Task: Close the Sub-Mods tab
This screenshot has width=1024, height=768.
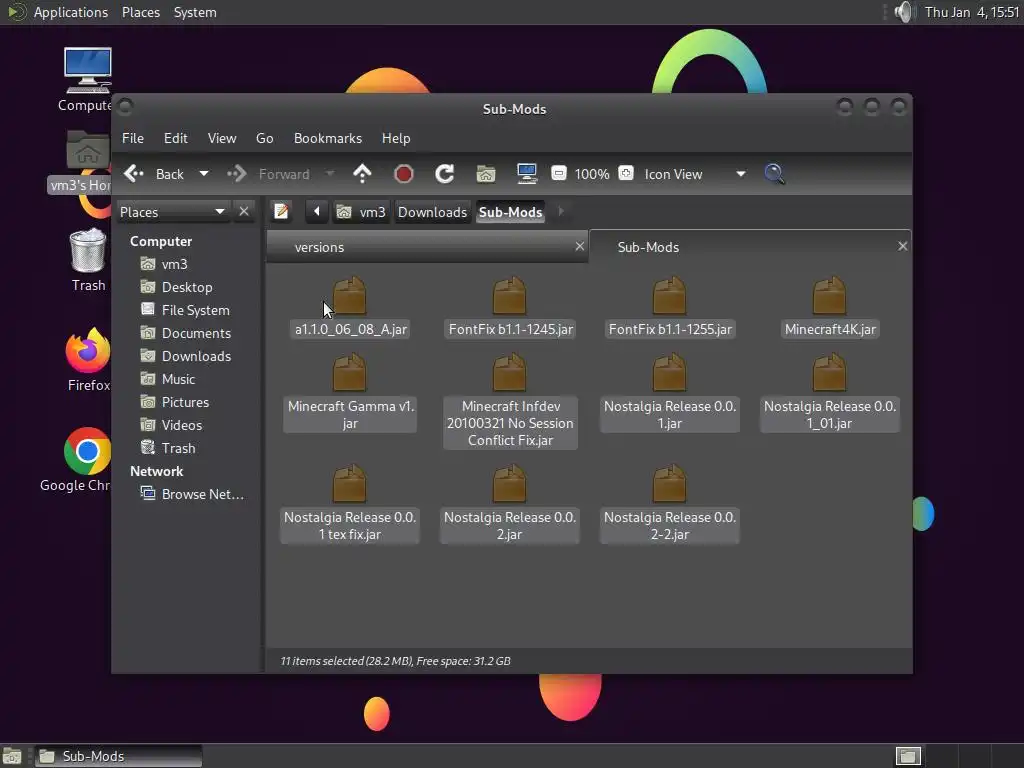Action: [903, 246]
